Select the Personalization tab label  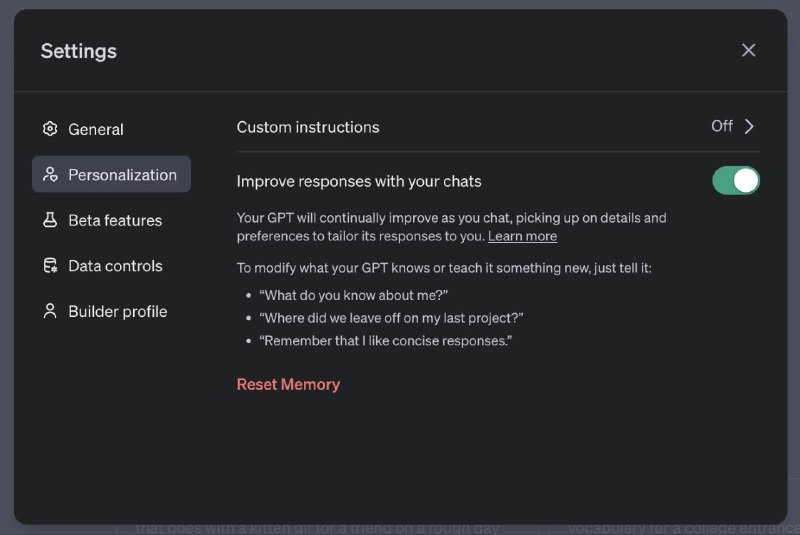pyautogui.click(x=122, y=175)
